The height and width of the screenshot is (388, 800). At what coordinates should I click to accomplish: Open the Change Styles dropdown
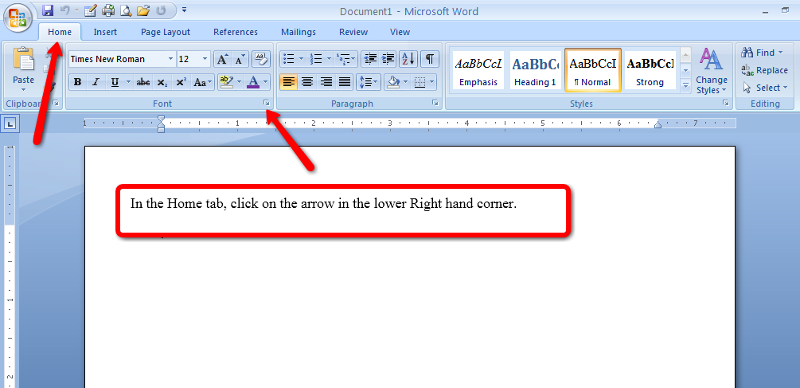point(712,70)
